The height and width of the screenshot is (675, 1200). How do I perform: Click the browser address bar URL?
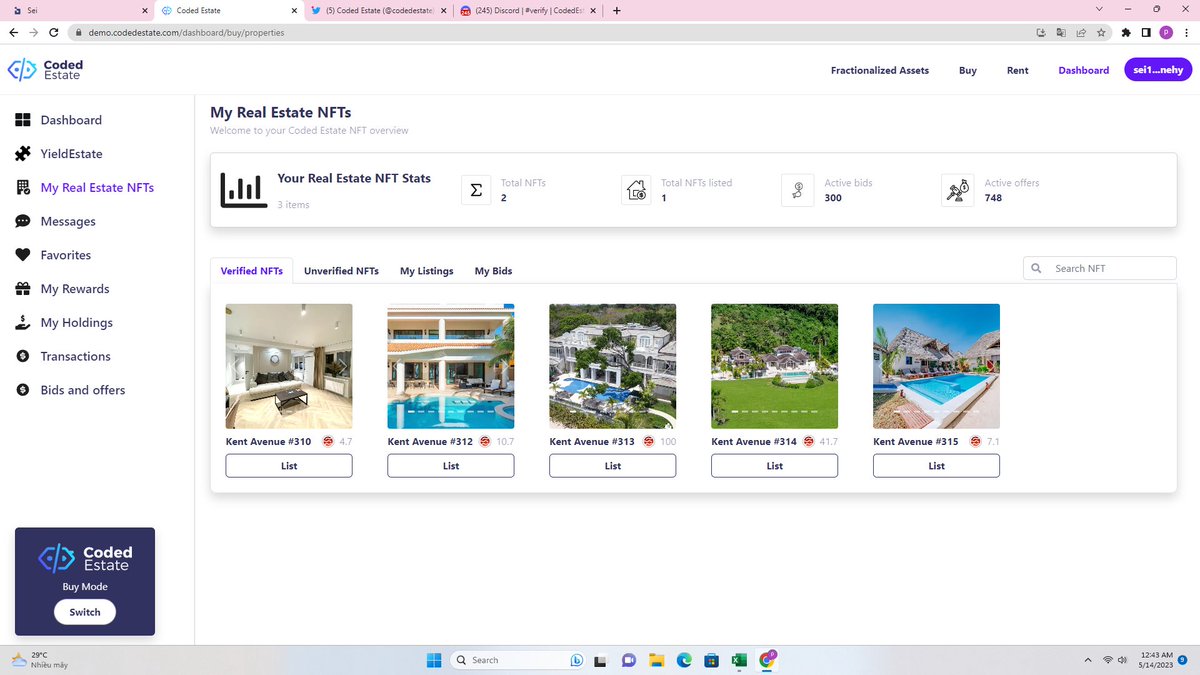coord(186,32)
